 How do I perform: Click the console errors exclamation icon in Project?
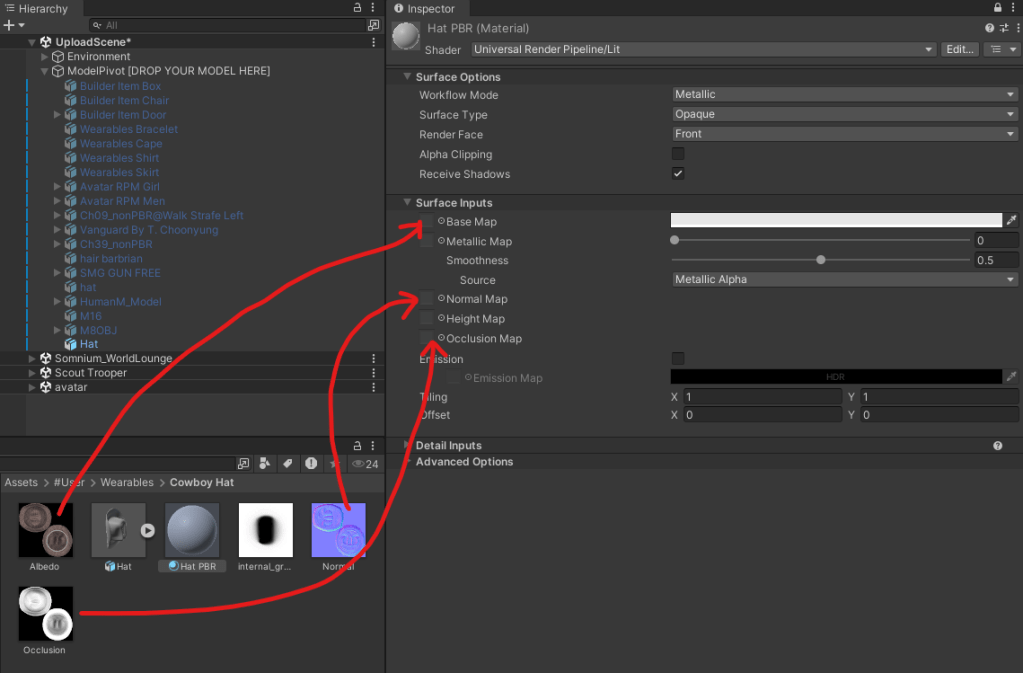(x=311, y=464)
